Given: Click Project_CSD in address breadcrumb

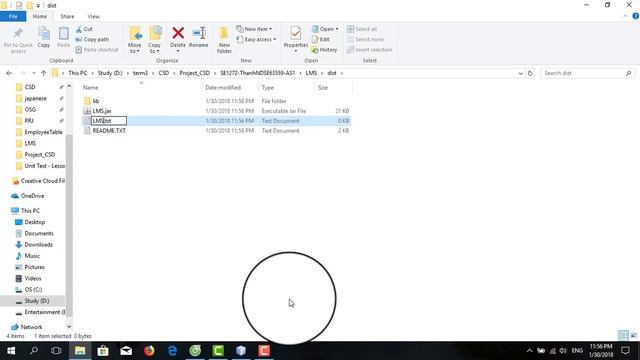Looking at the screenshot, I should (195, 73).
